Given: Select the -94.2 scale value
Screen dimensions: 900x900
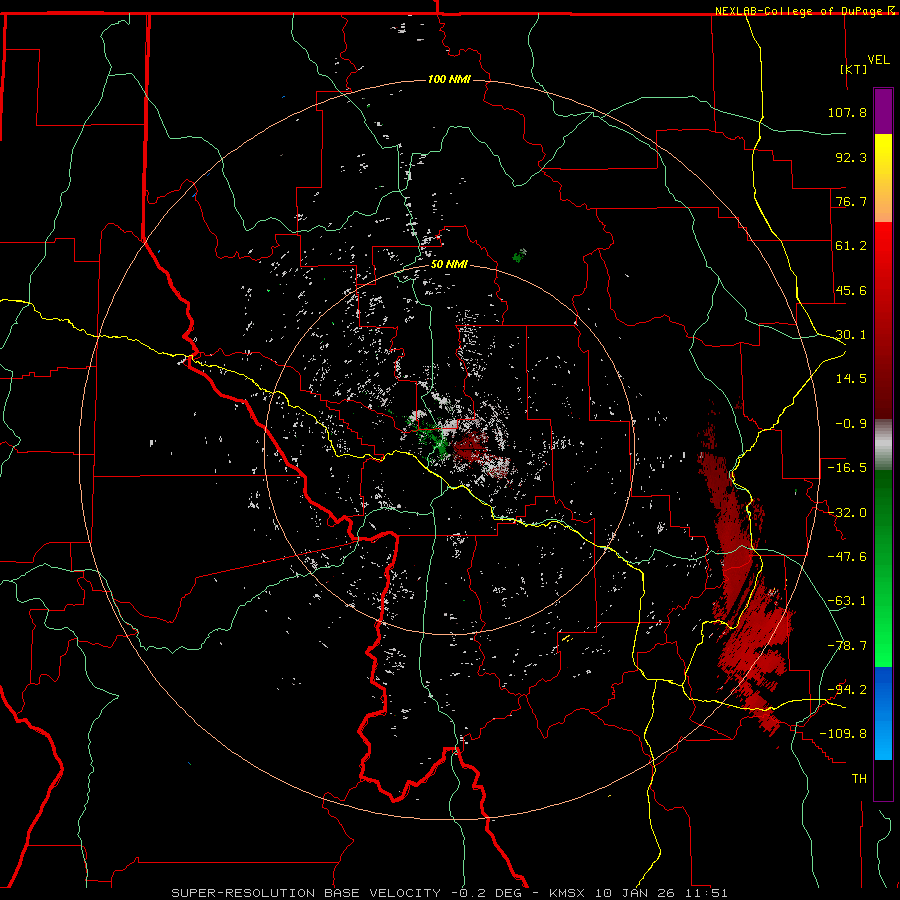Looking at the screenshot, I should (x=847, y=690).
